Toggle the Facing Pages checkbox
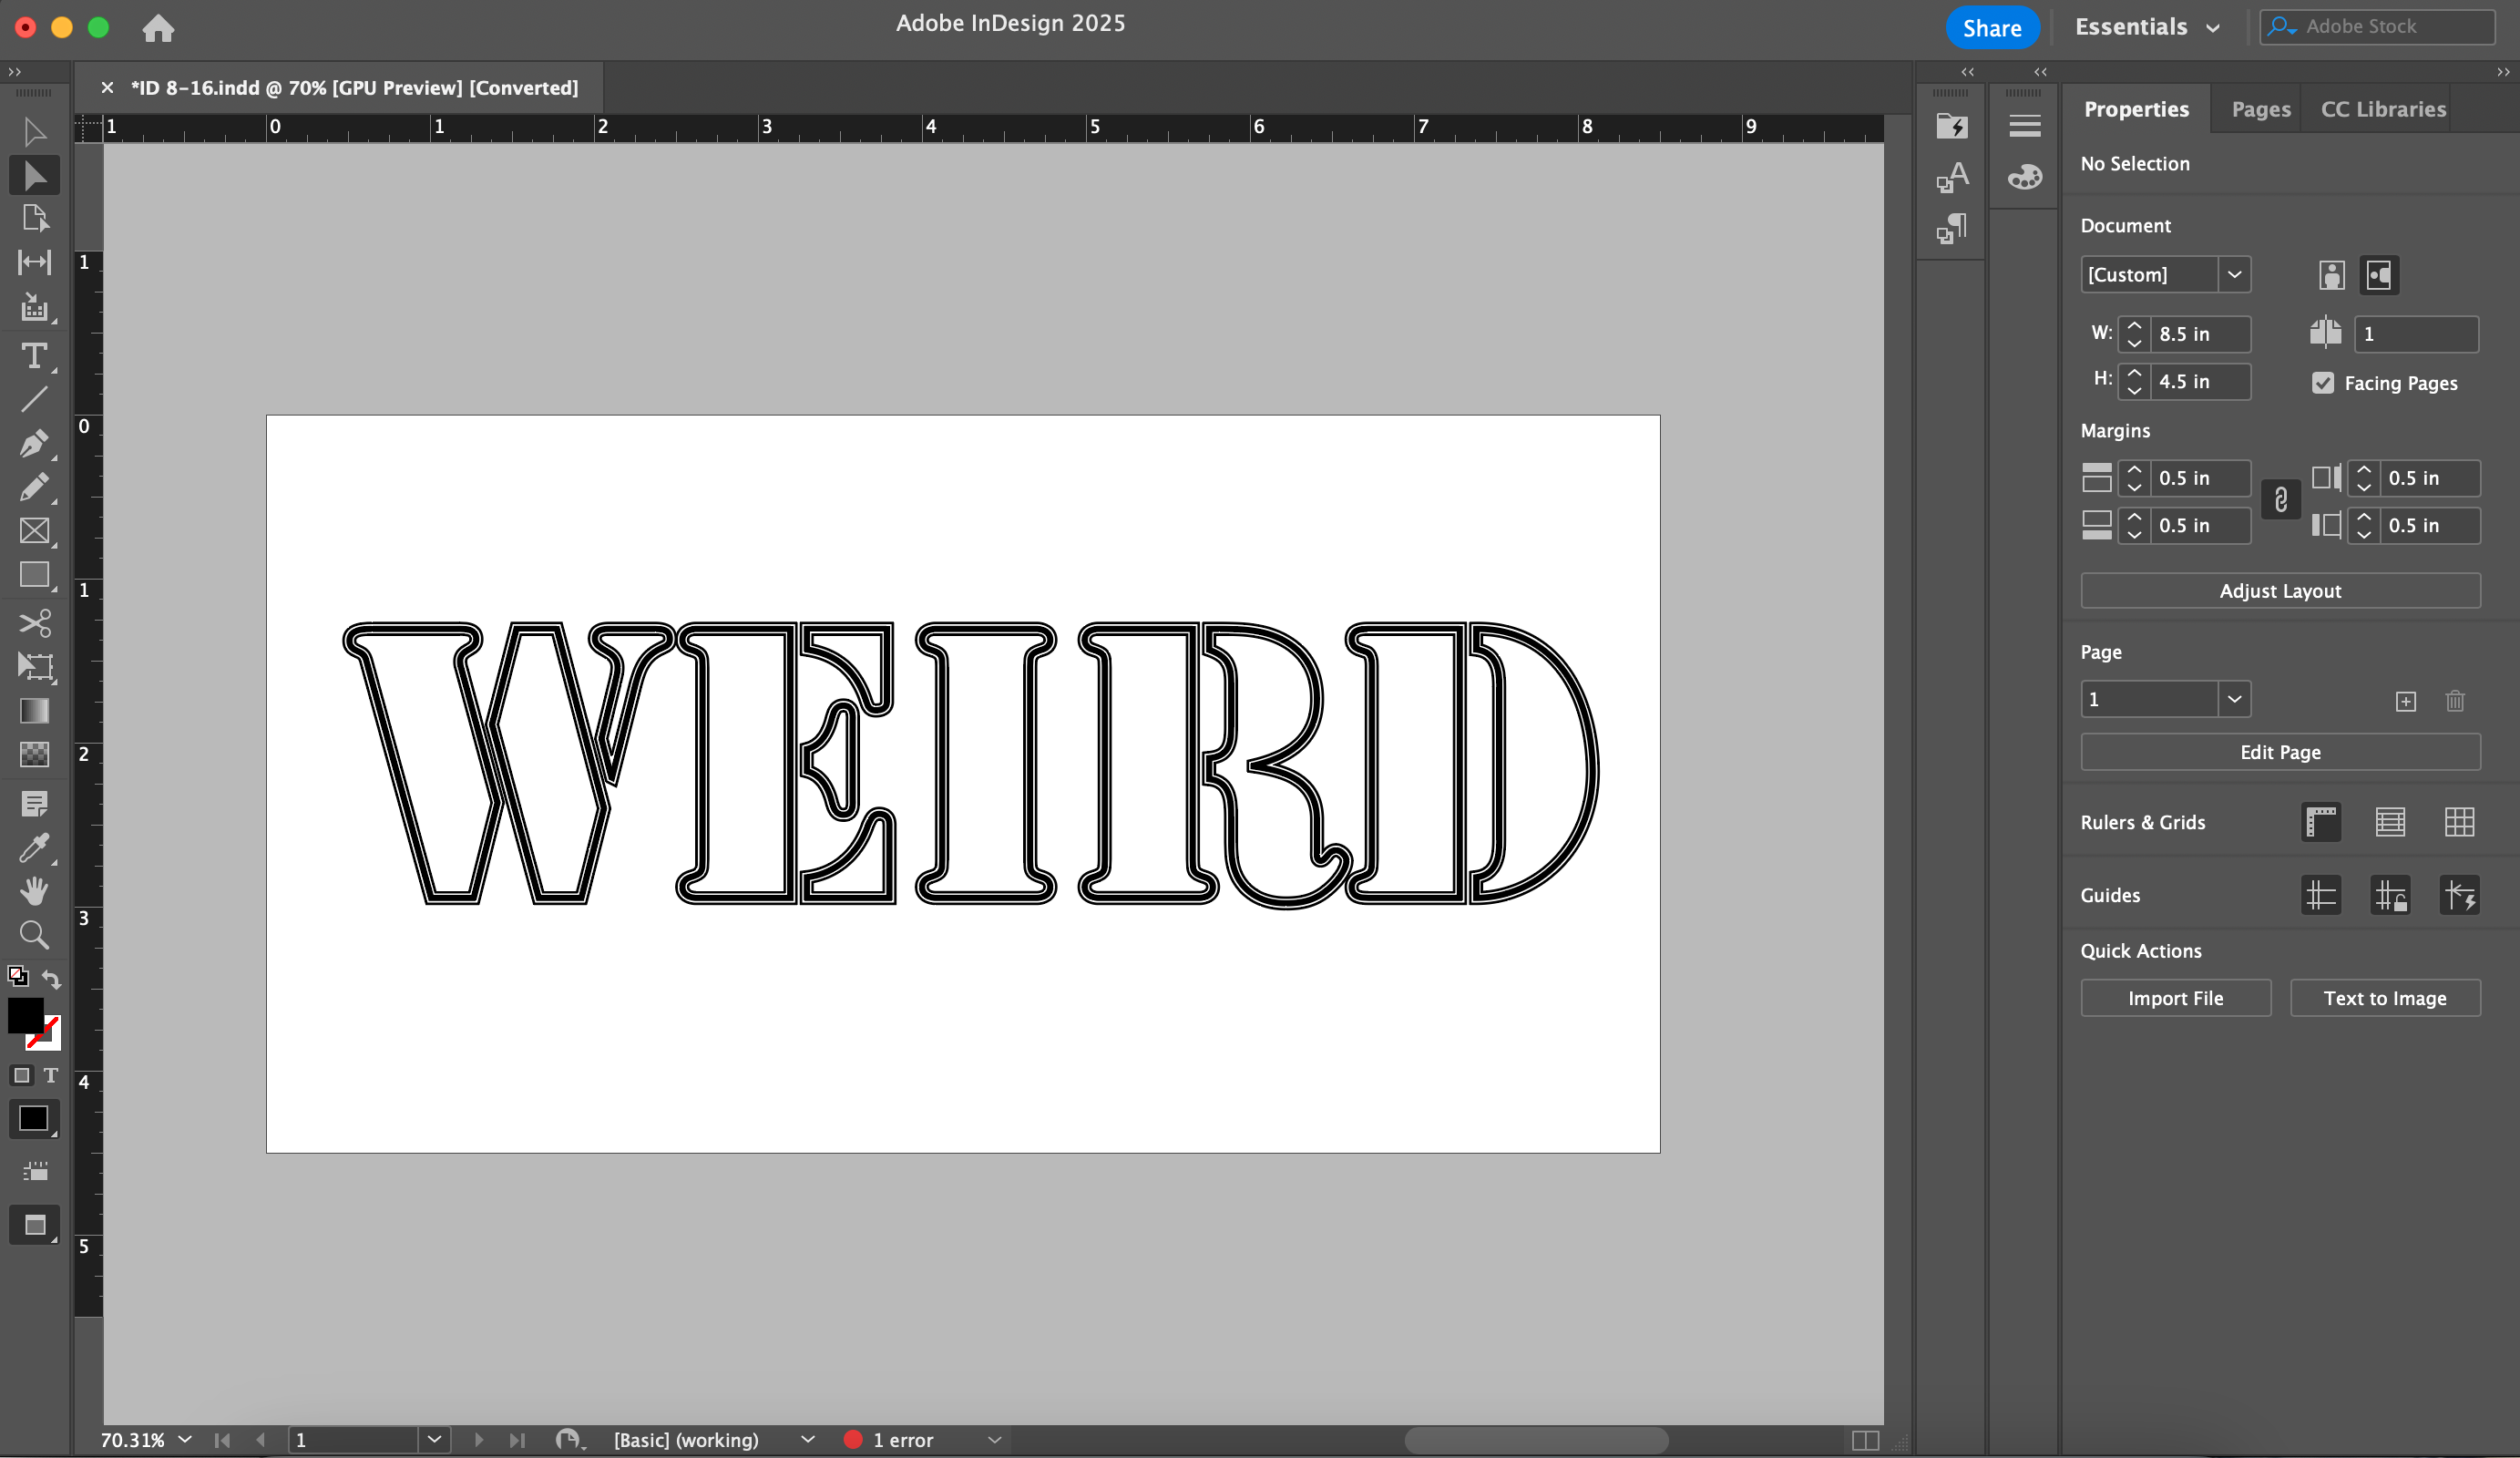2520x1458 pixels. tap(2322, 383)
